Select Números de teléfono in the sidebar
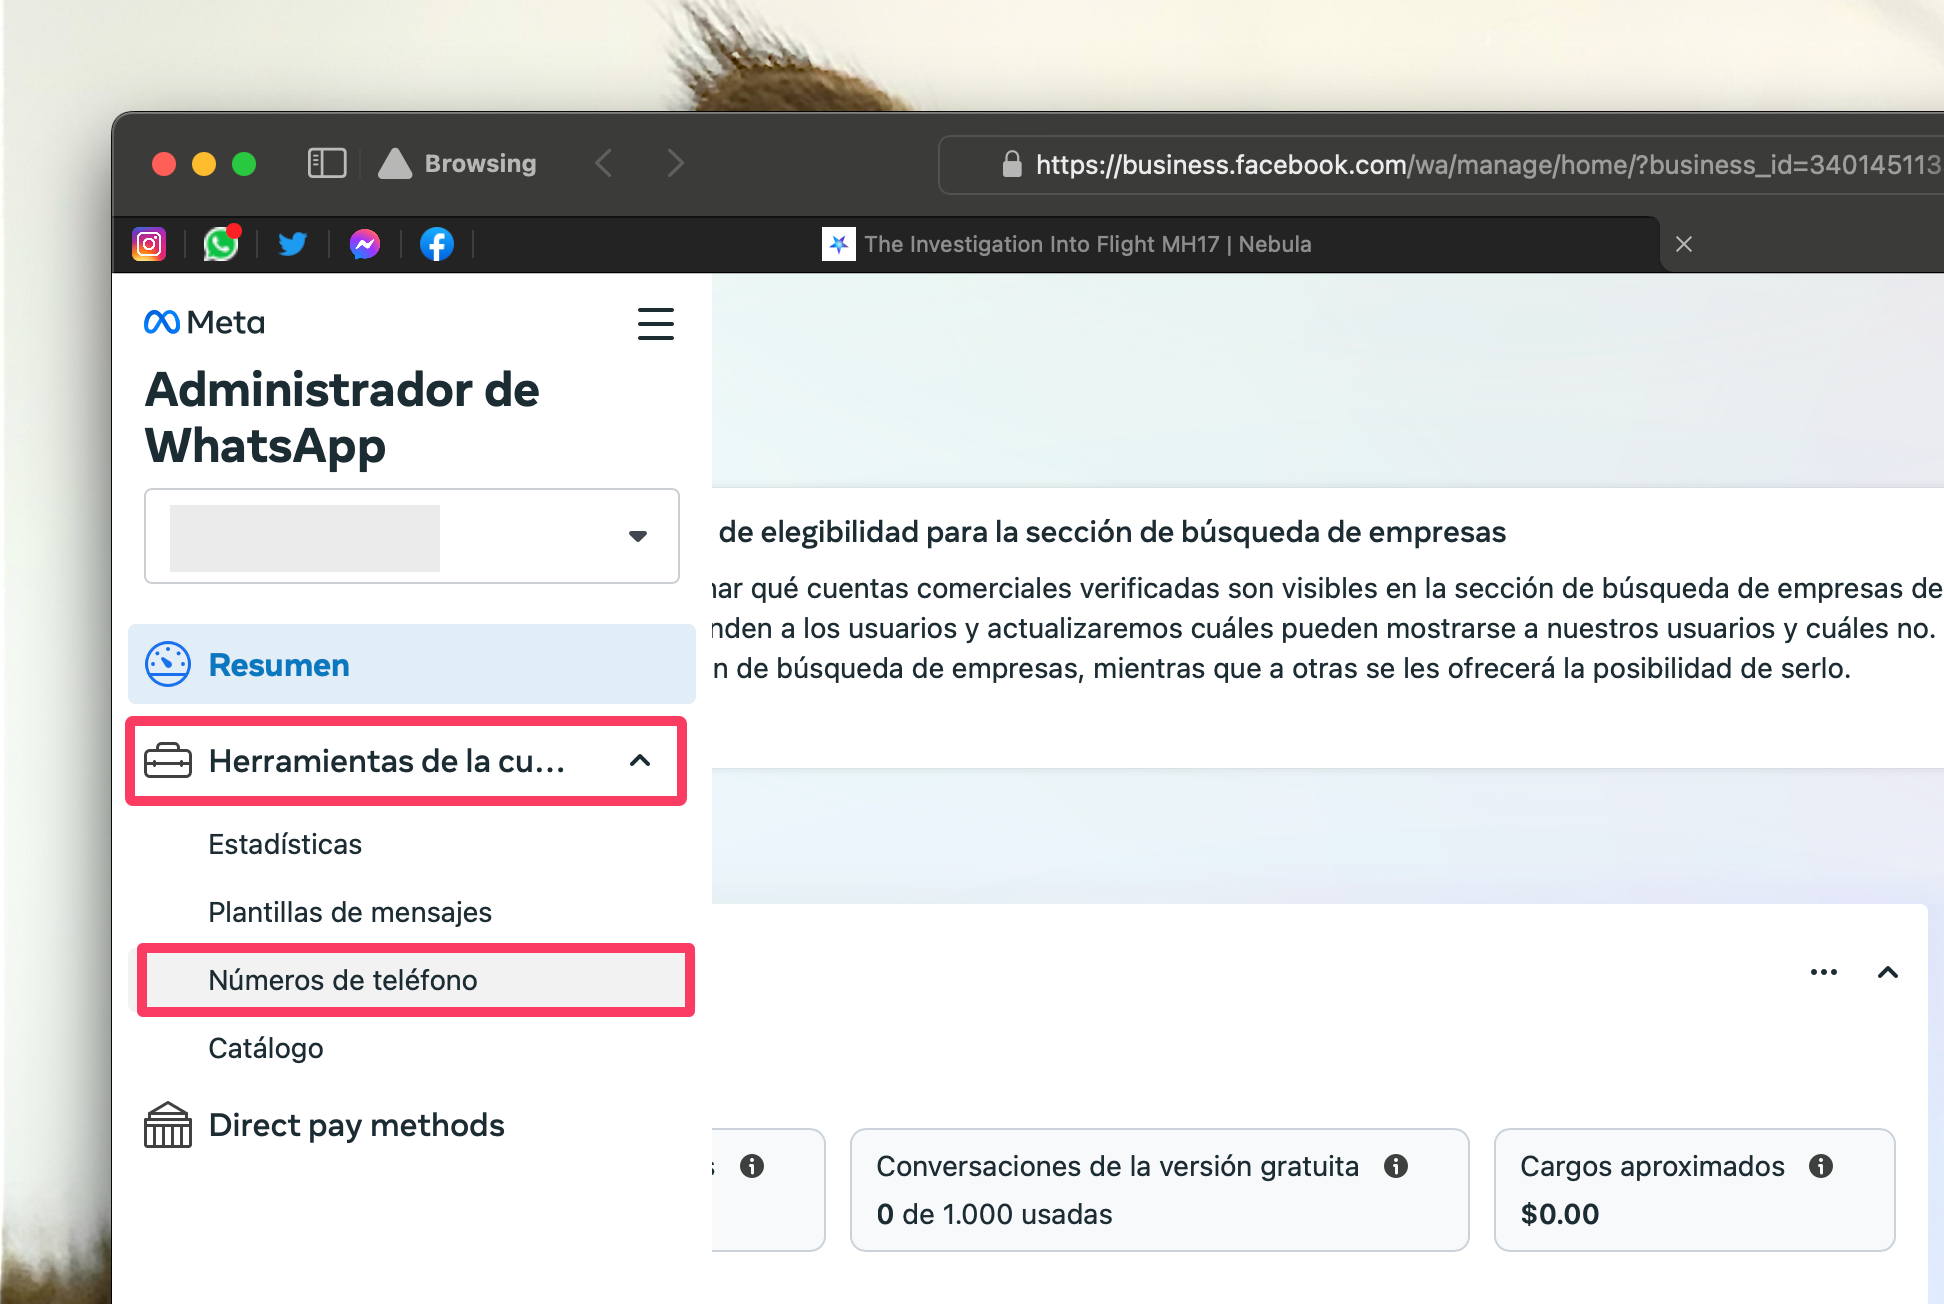Screen dimensions: 1944x1304 coord(343,980)
